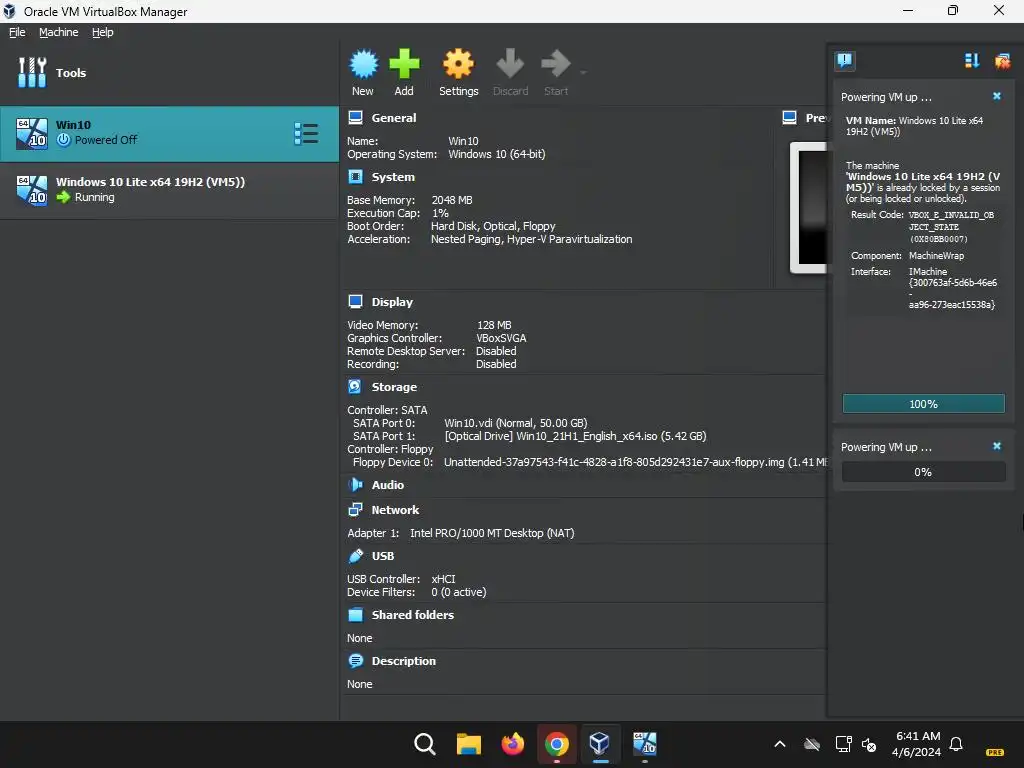Screen dimensions: 1024x768
Task: Dismiss the Powering VM up error notification
Action: click(997, 96)
